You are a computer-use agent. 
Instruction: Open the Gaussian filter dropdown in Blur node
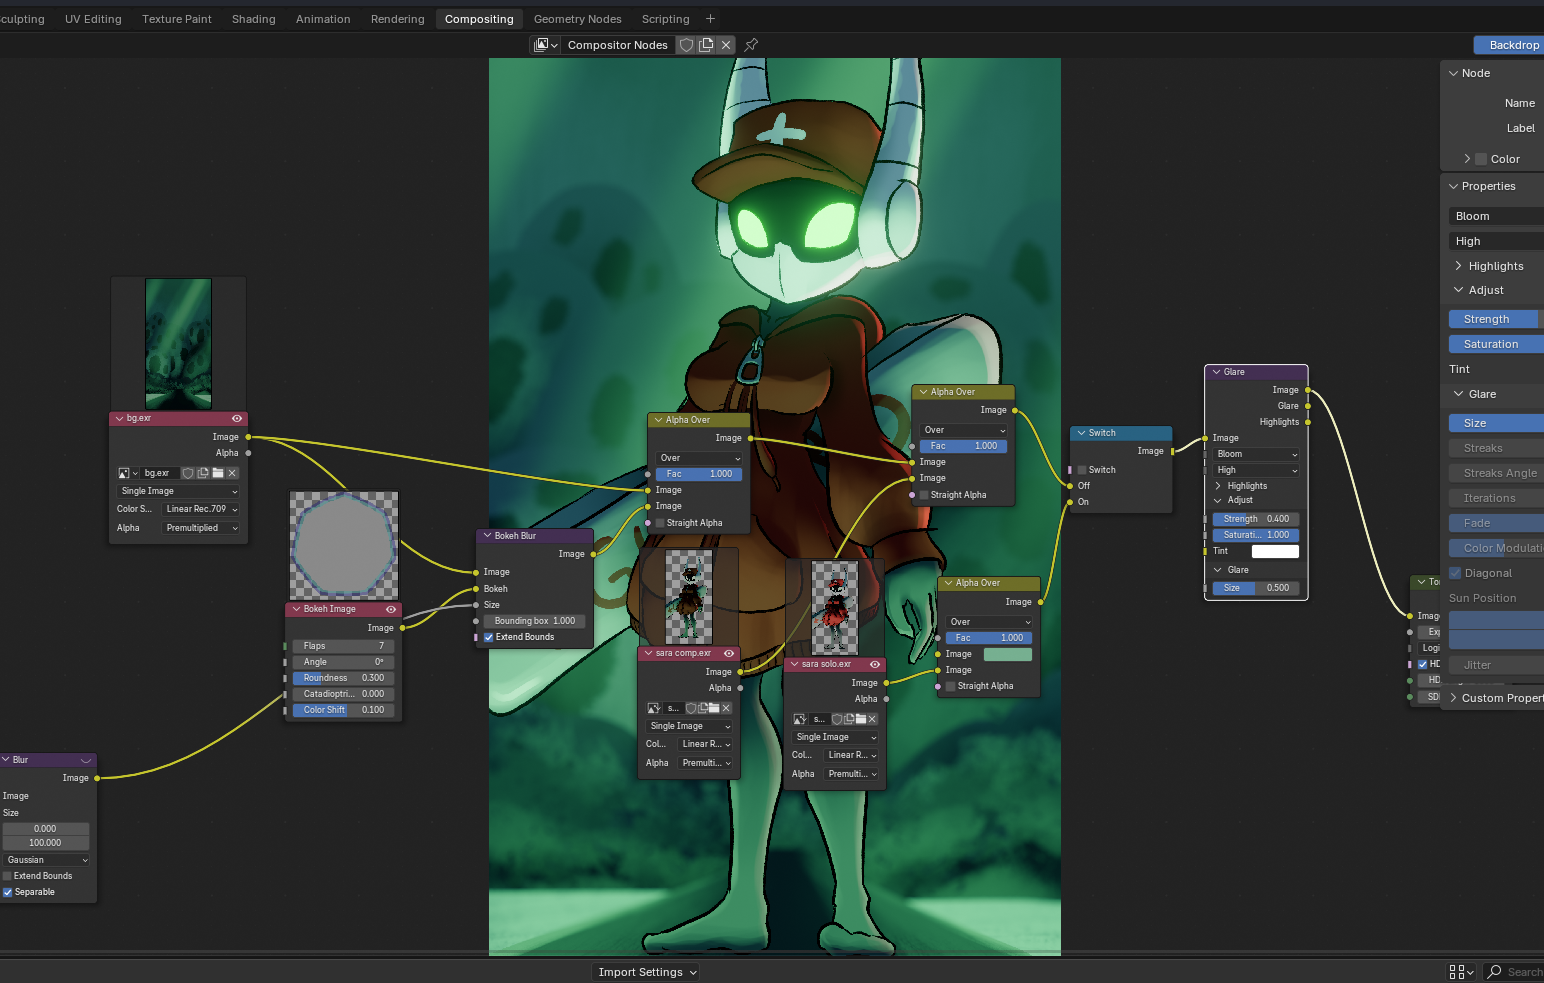point(46,860)
